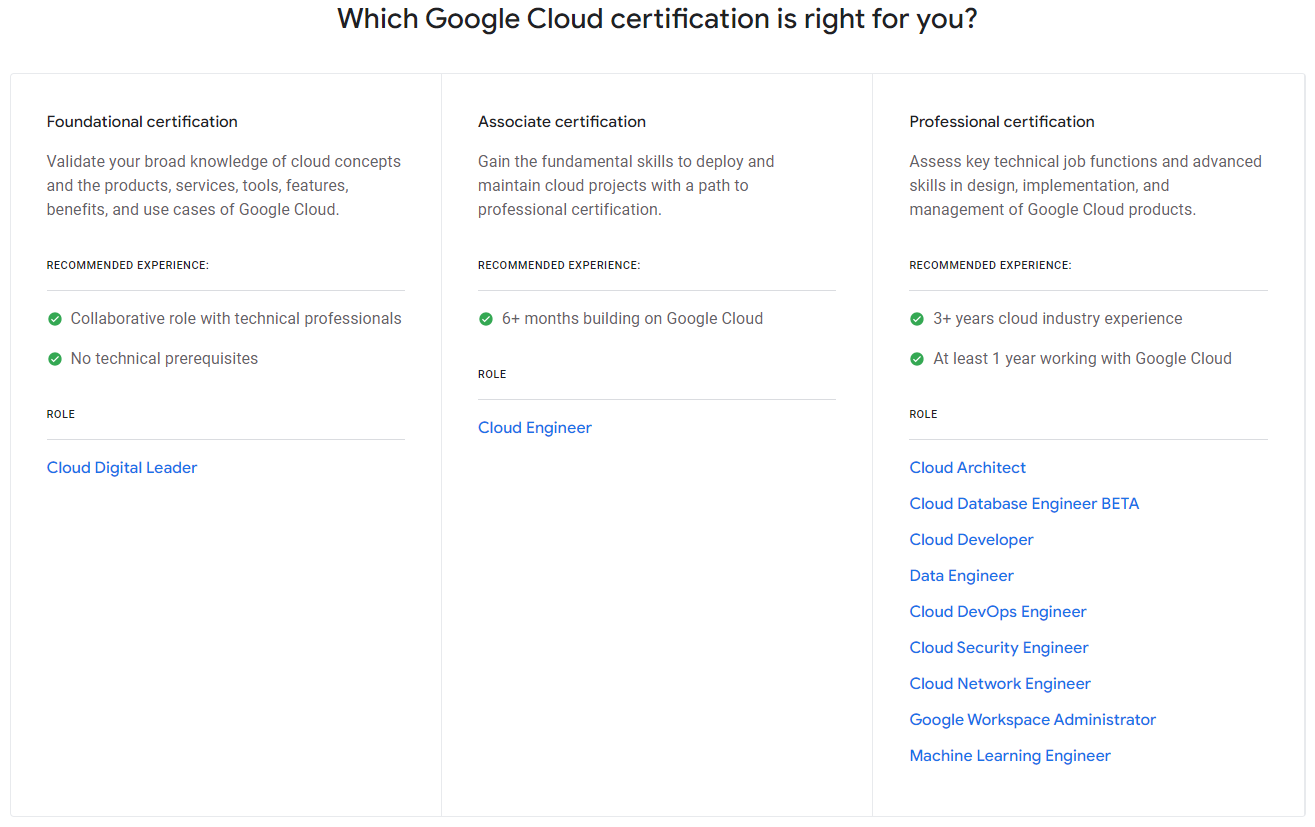This screenshot has height=827, width=1315.
Task: Open the Cloud DevOps Engineer link
Action: point(998,611)
